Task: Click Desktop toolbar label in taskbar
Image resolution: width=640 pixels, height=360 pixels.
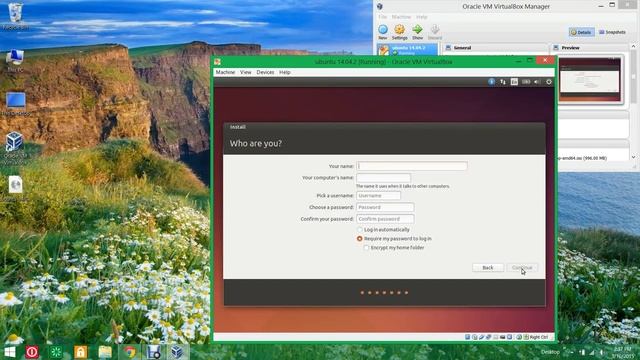Action: click(550, 352)
